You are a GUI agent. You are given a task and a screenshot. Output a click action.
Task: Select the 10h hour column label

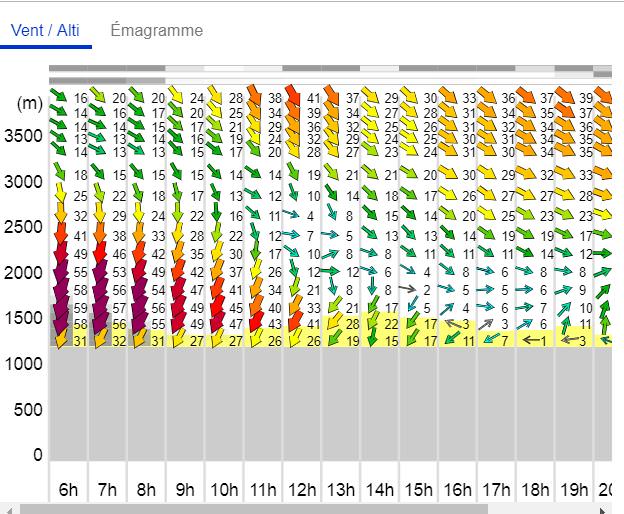224,489
